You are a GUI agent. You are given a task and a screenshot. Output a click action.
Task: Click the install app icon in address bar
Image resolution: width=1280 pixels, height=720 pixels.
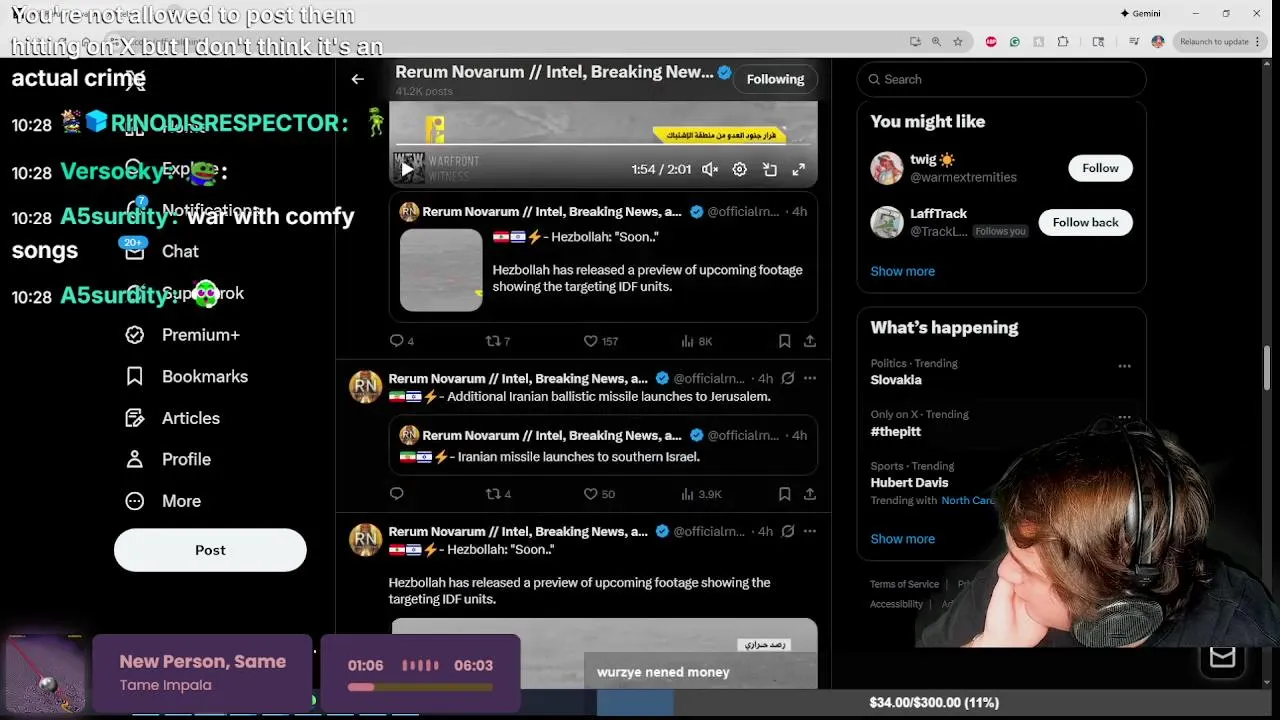(914, 41)
